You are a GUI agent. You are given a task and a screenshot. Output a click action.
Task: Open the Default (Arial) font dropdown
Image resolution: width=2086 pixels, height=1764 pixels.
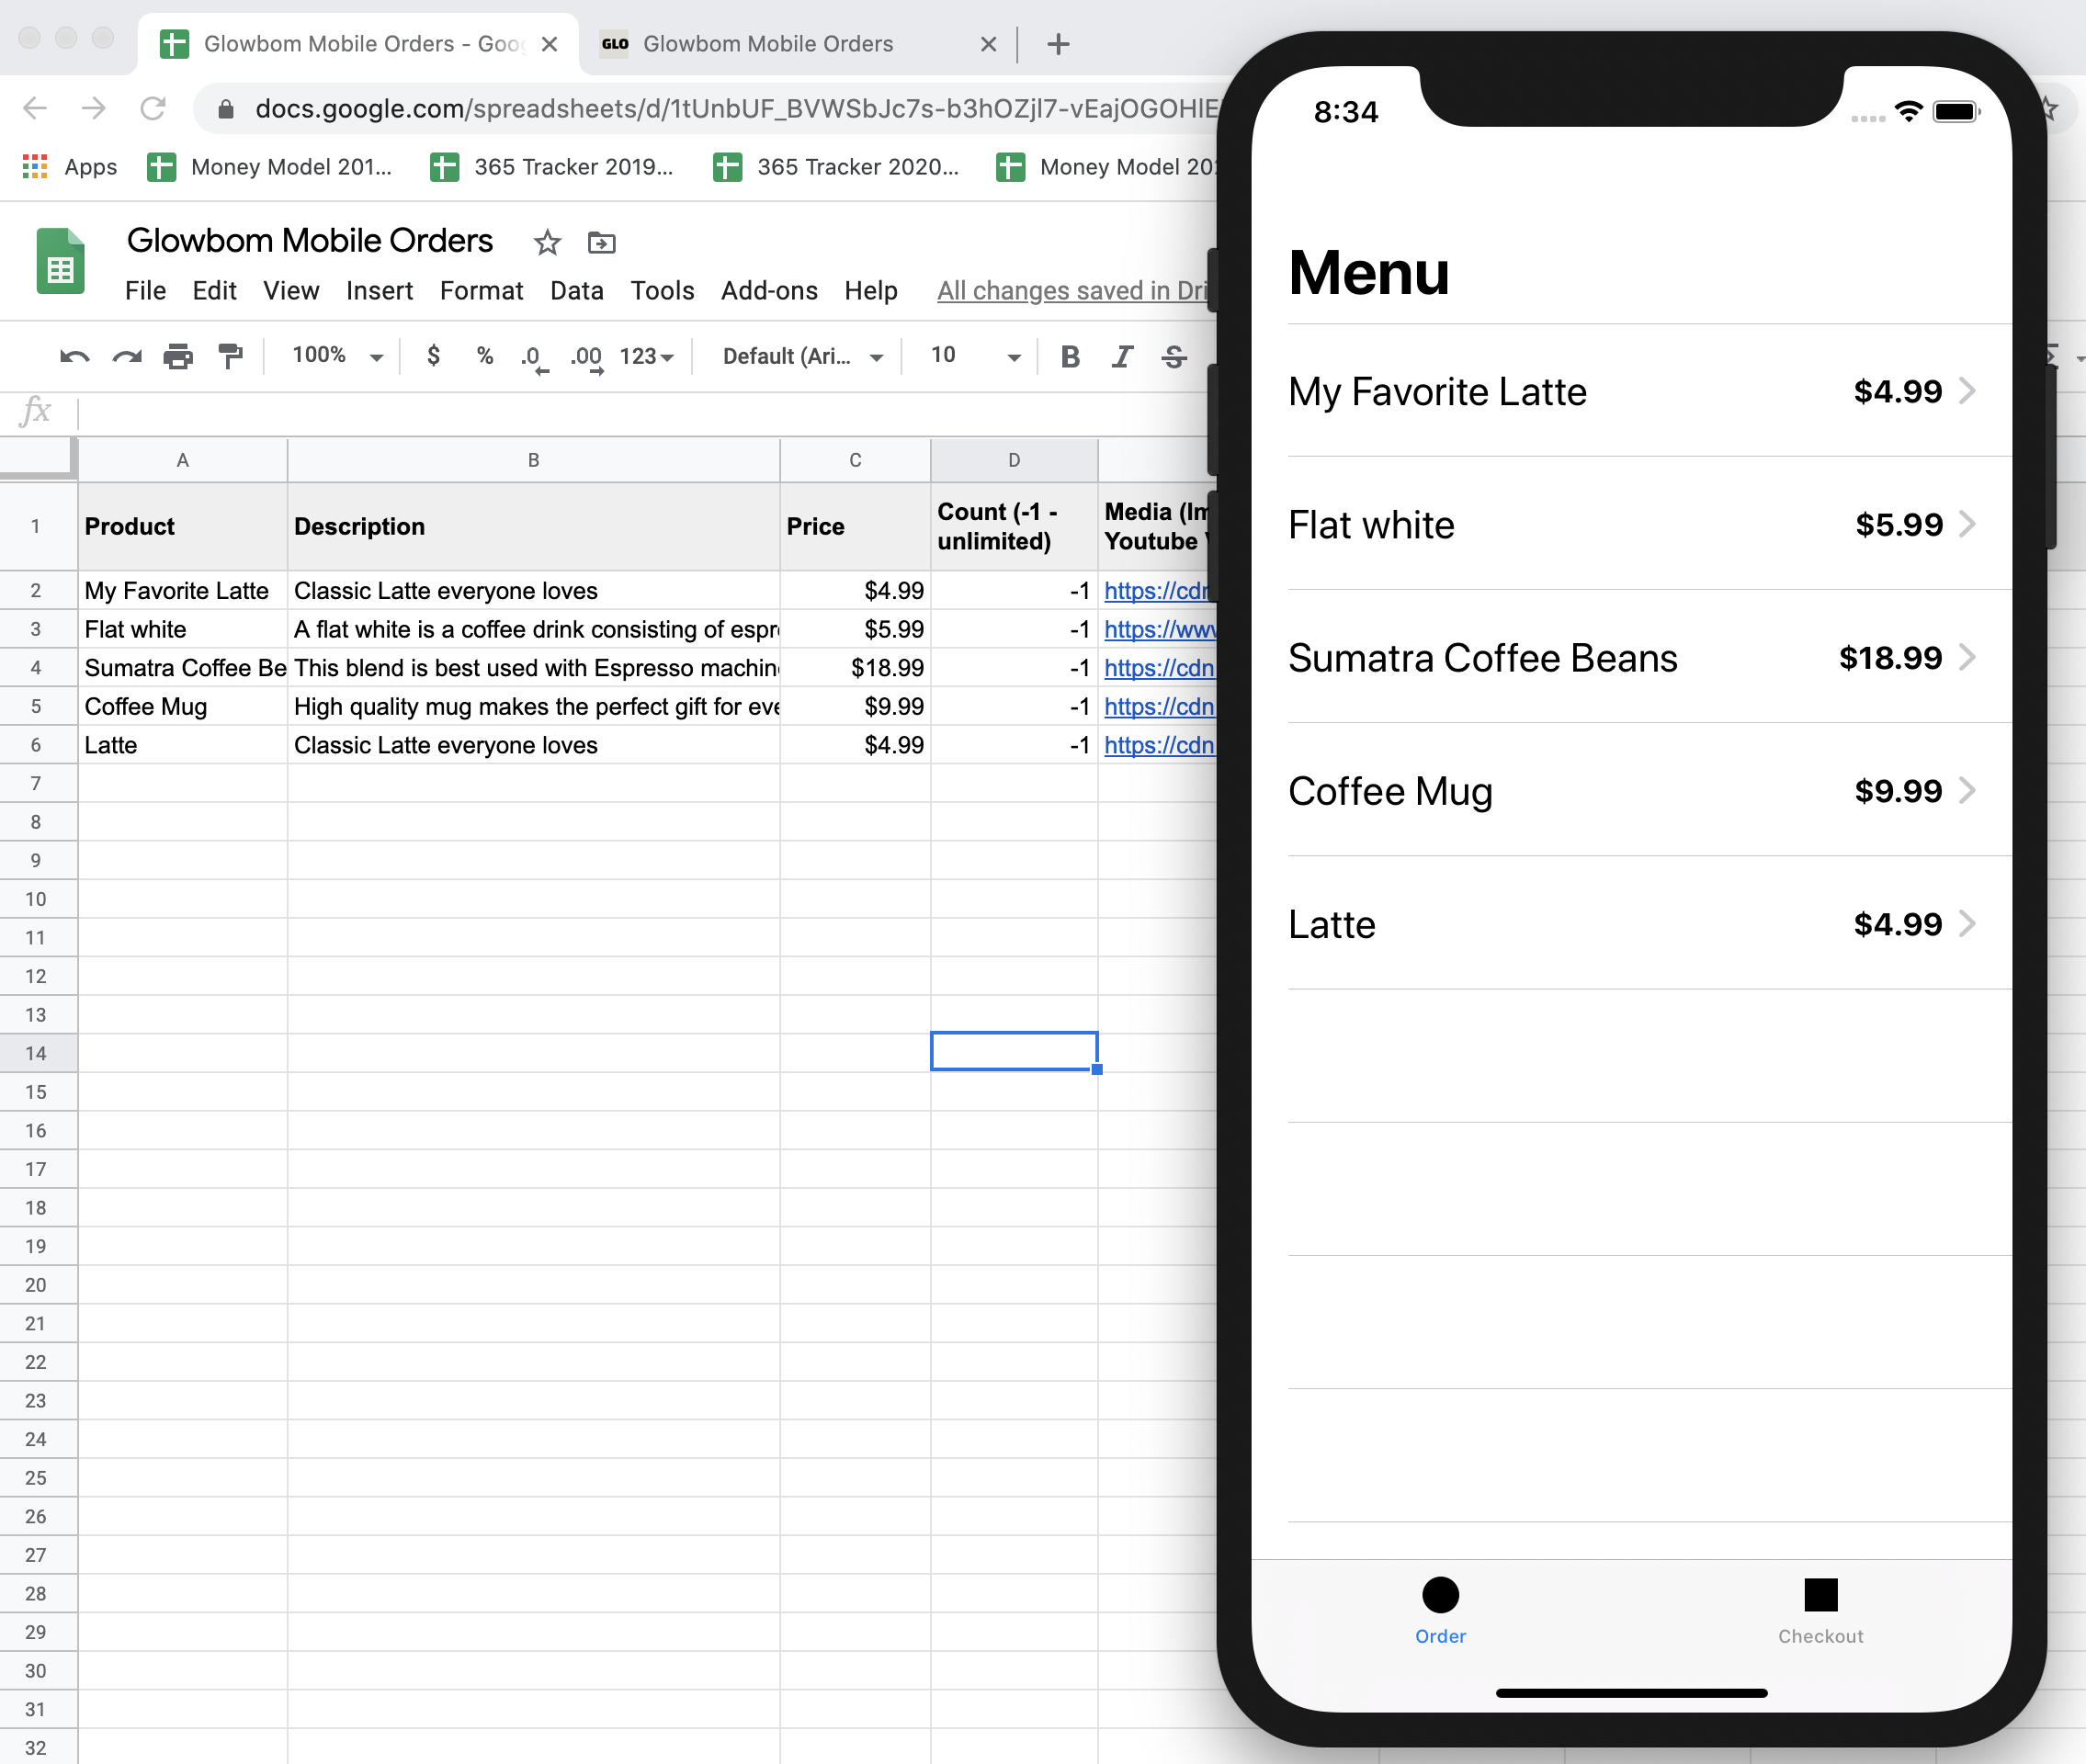click(802, 356)
